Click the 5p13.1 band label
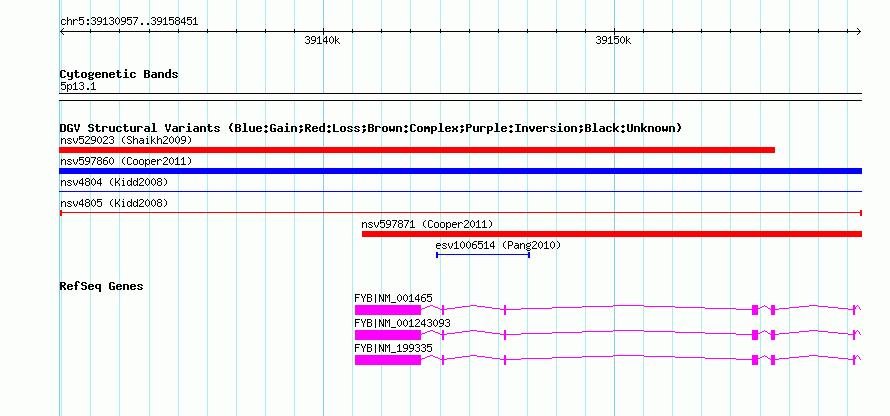 78,87
